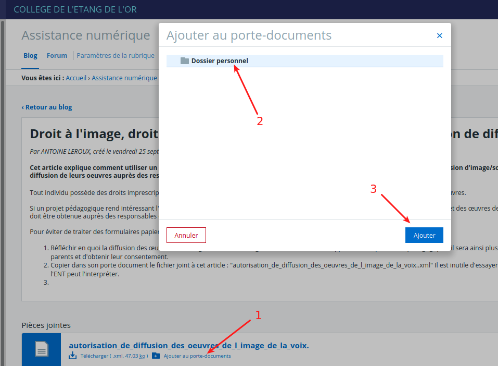Click the blue document thumbnail of the attachment
The image size is (498, 366).
pyautogui.click(x=42, y=349)
